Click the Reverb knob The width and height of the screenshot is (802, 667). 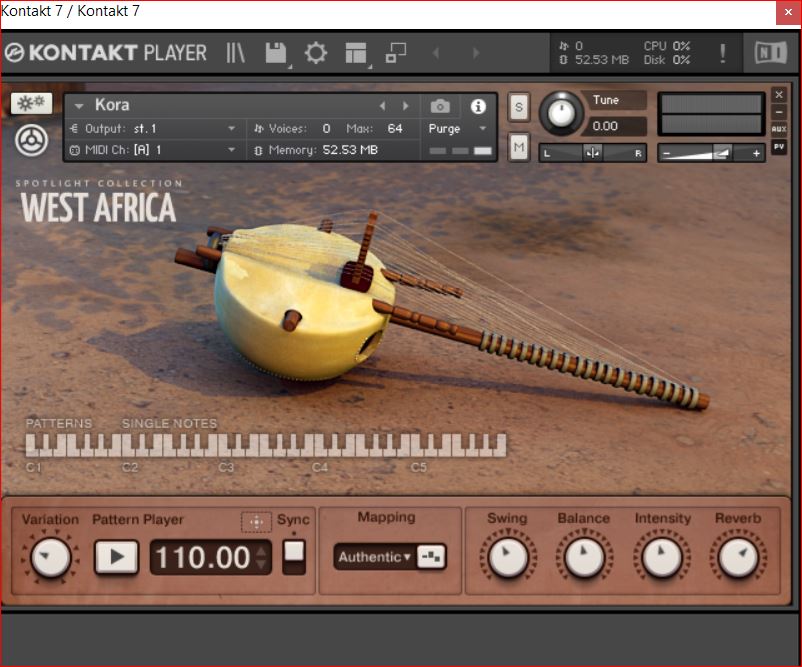(x=738, y=557)
